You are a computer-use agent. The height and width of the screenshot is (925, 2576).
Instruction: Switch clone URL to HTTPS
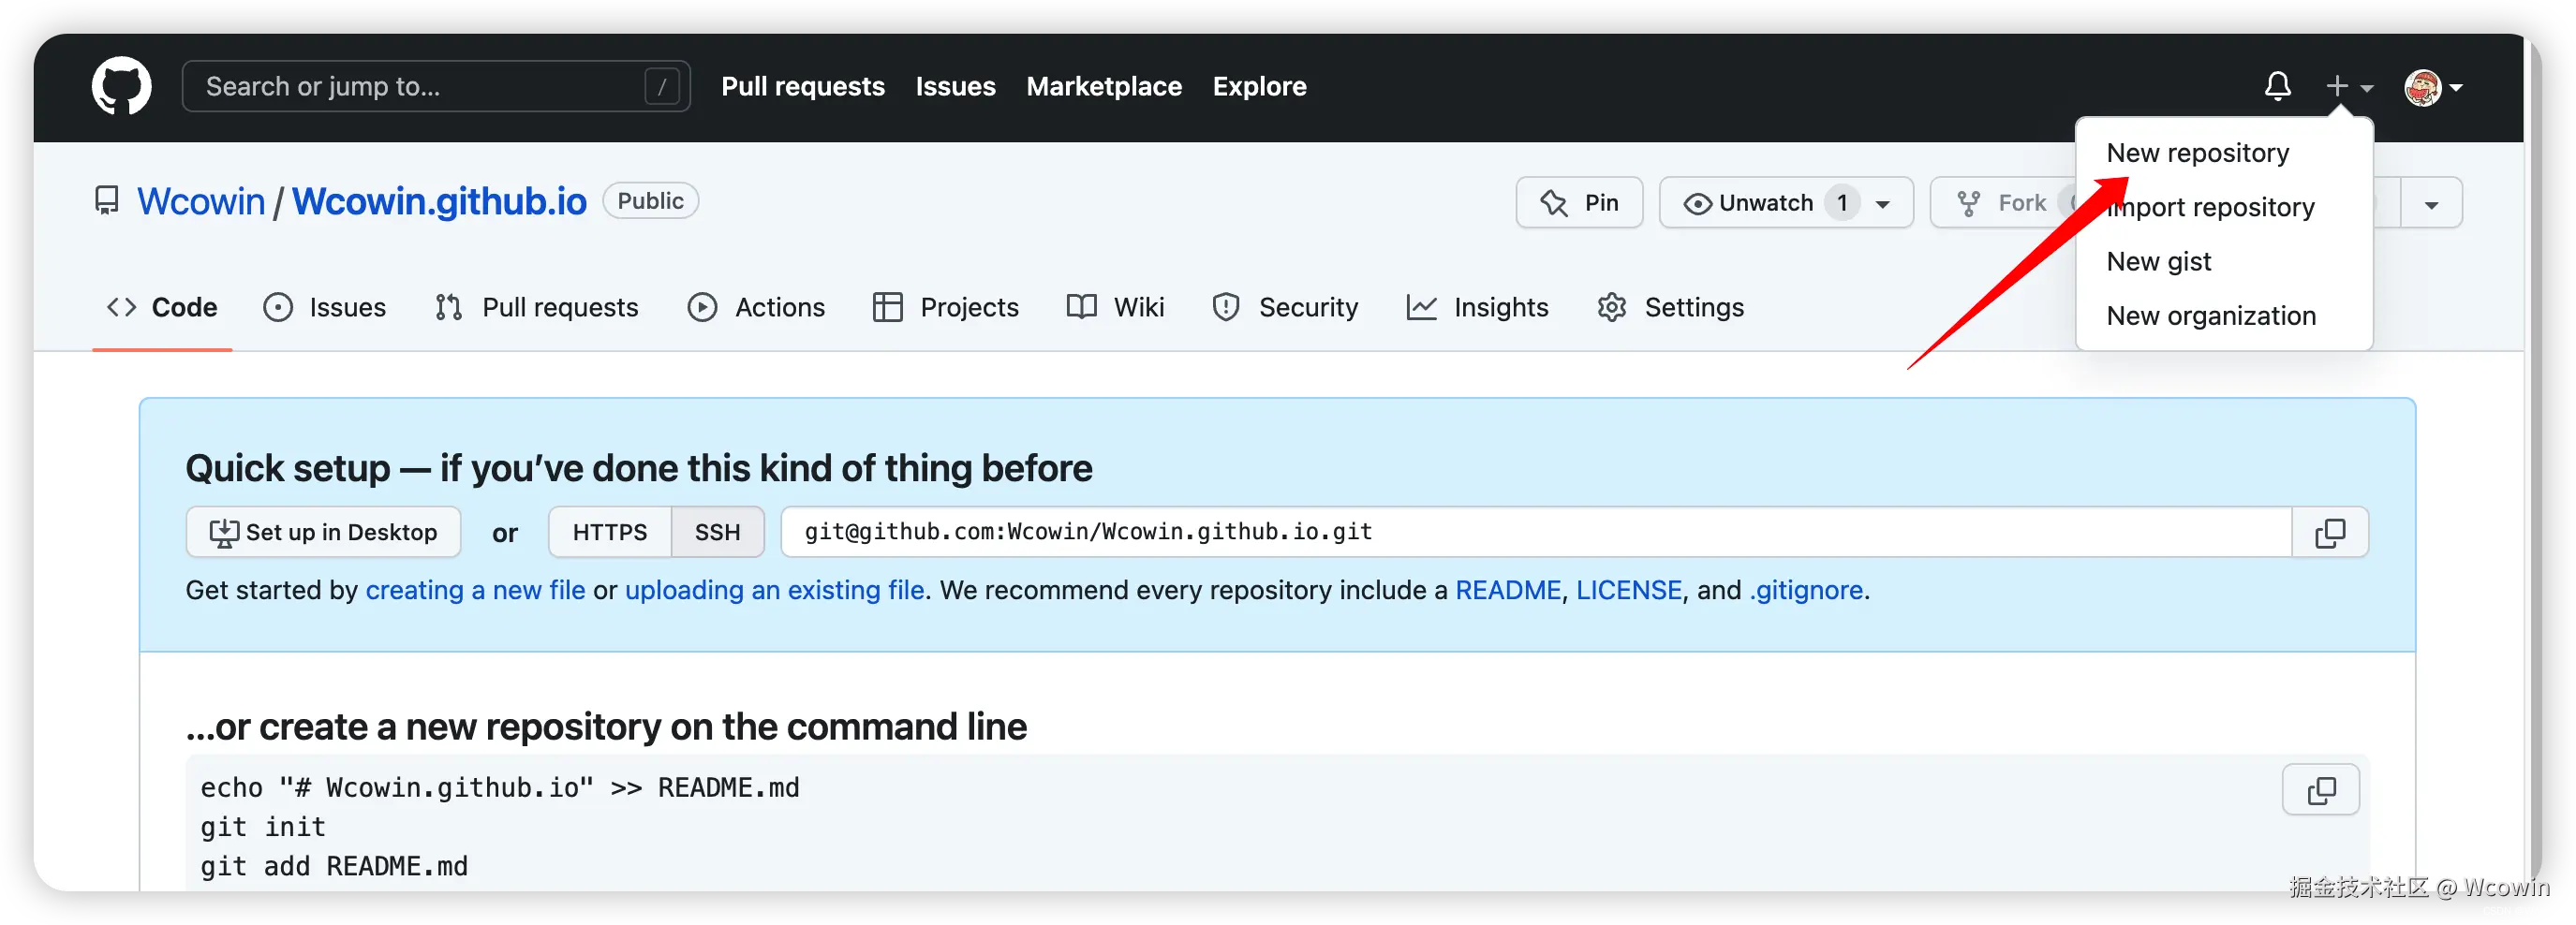coord(609,532)
